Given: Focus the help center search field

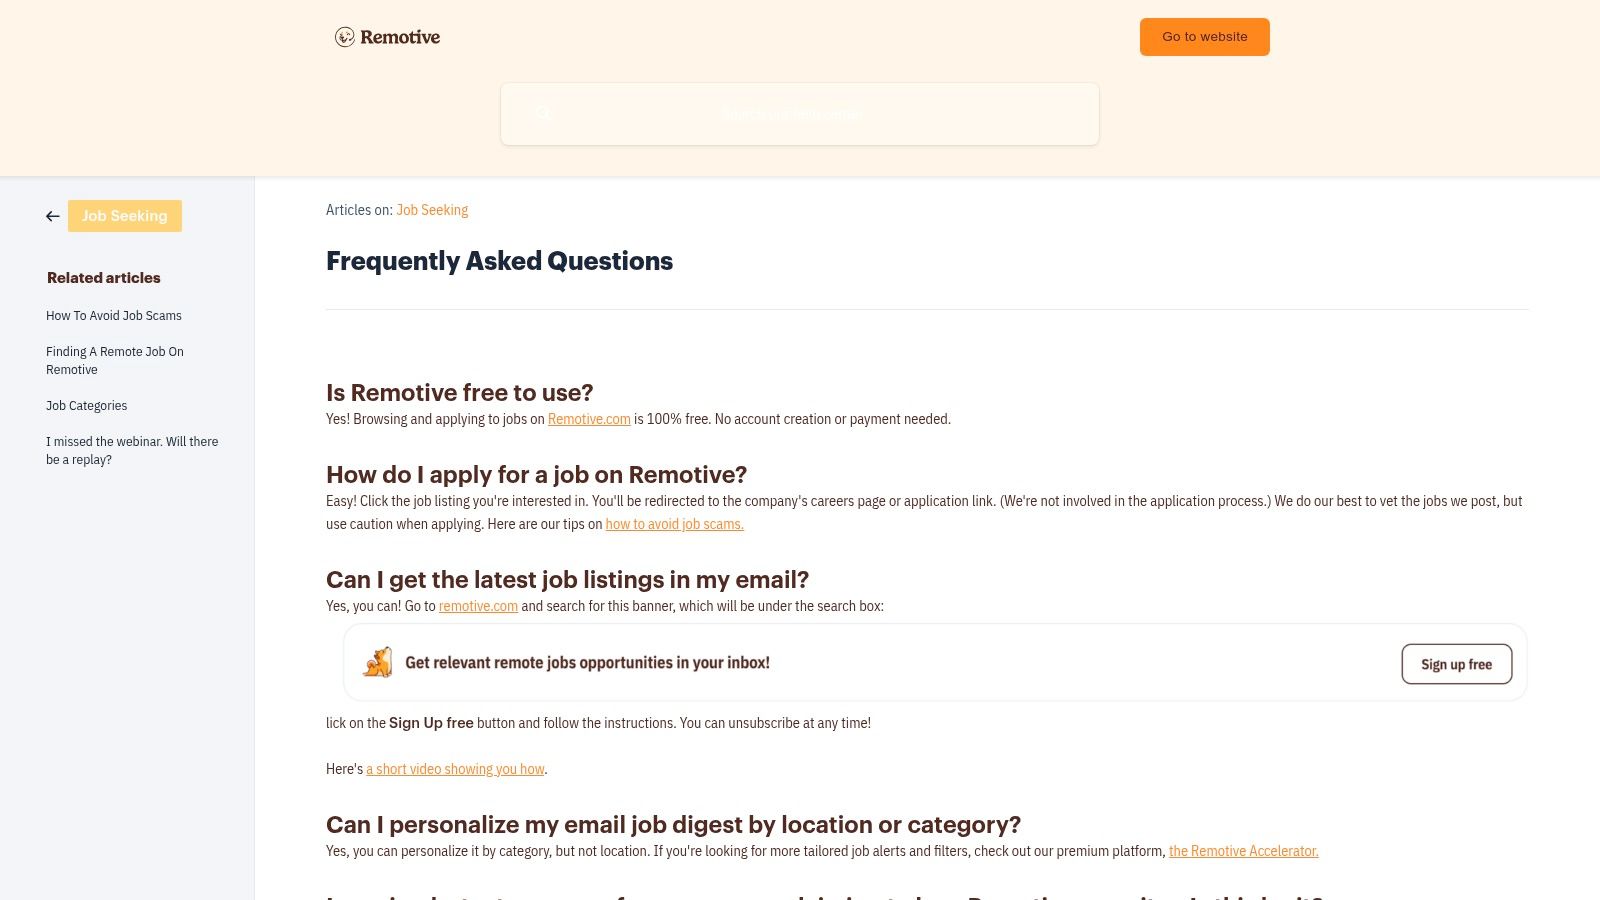Looking at the screenshot, I should click(x=800, y=114).
